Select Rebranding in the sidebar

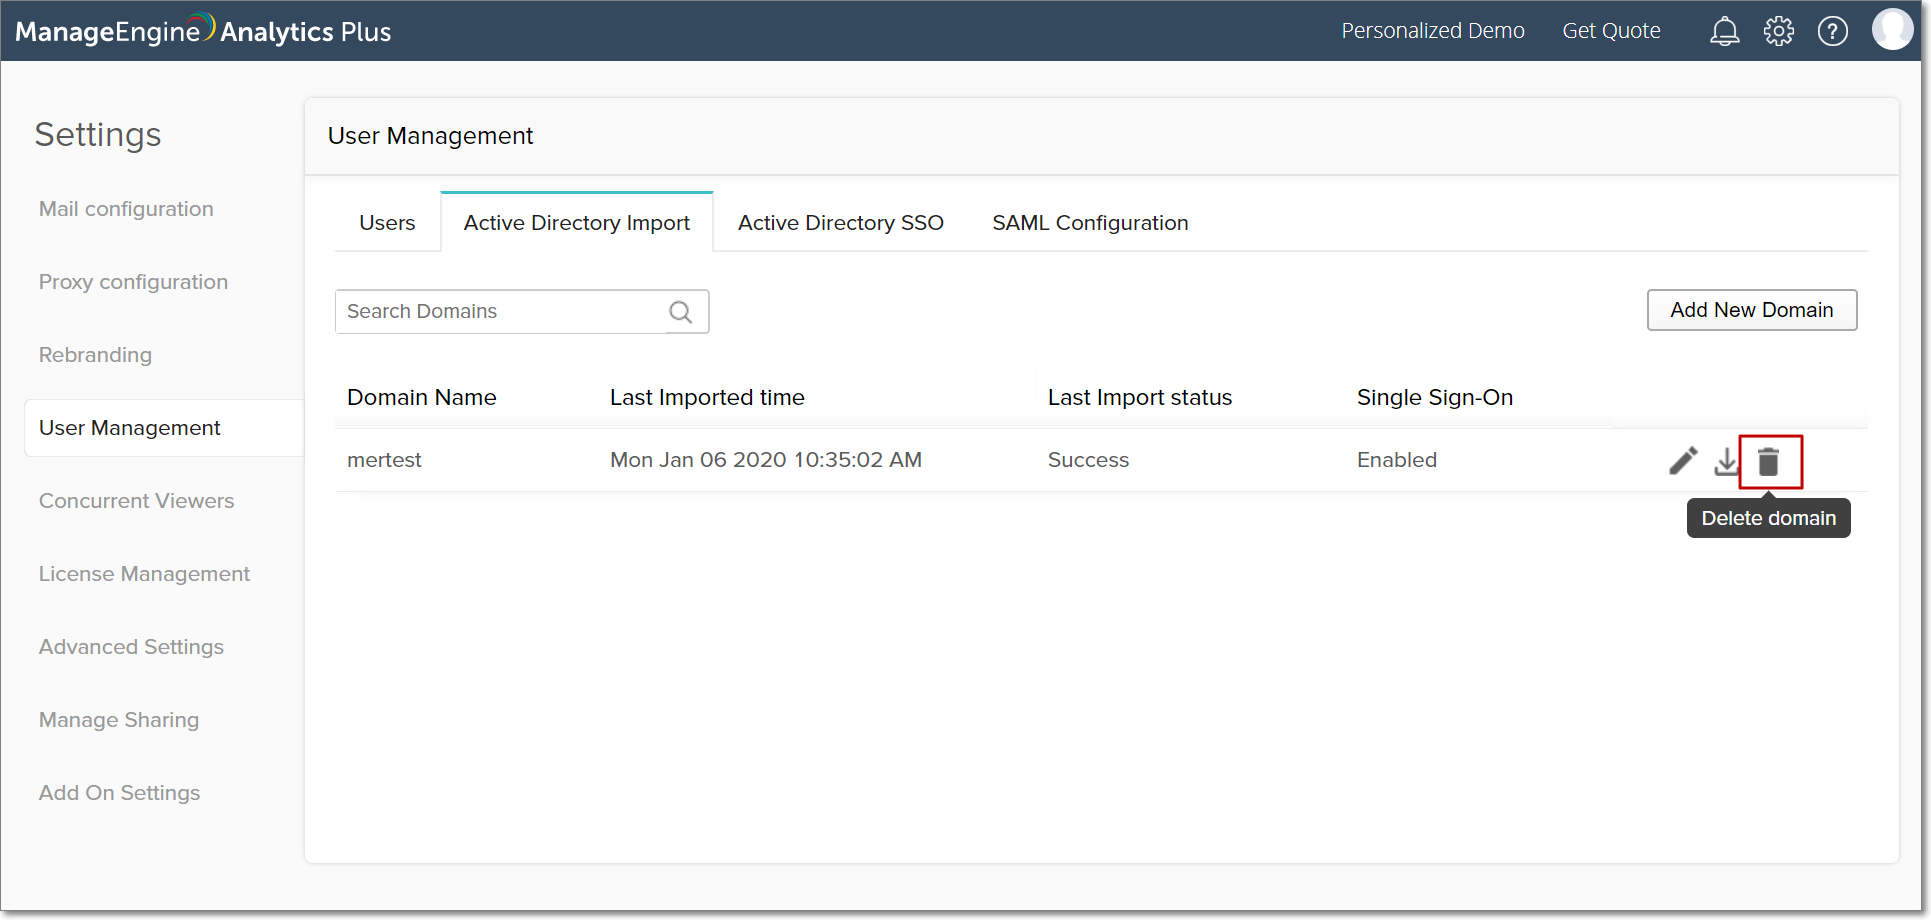[95, 355]
